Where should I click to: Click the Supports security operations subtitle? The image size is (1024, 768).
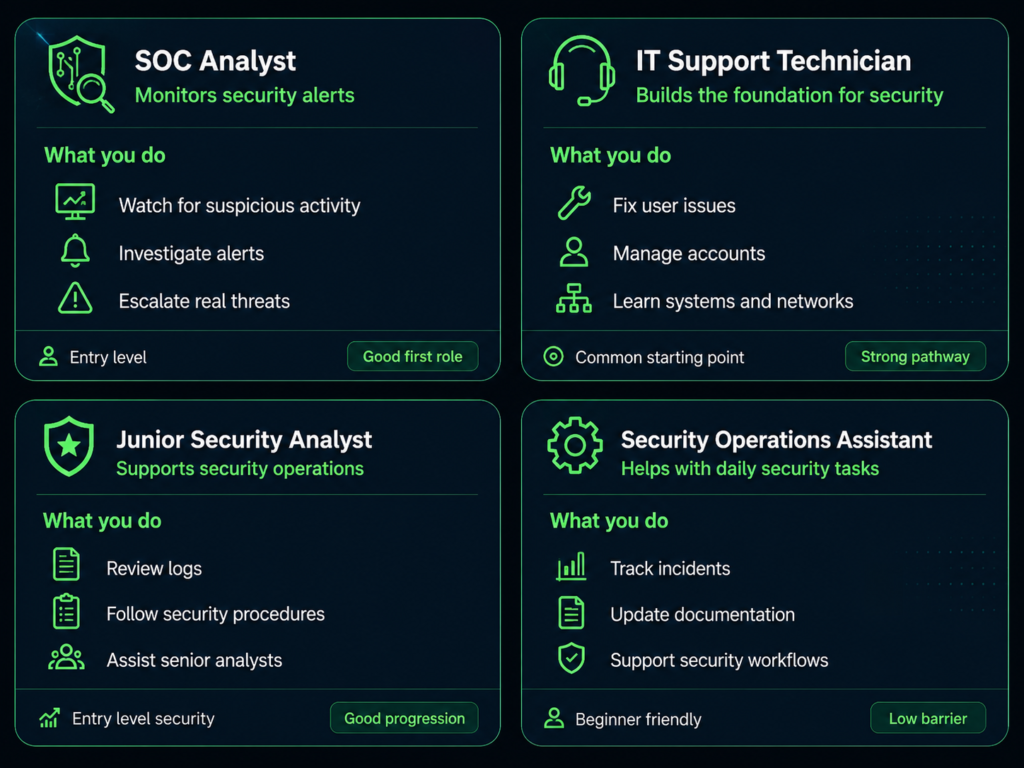click(x=240, y=469)
